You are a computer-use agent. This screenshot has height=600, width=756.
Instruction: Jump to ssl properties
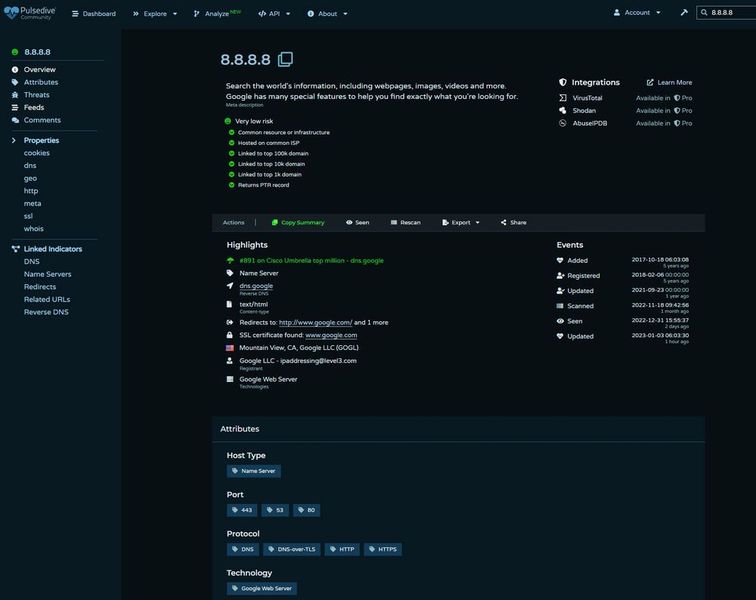point(28,216)
